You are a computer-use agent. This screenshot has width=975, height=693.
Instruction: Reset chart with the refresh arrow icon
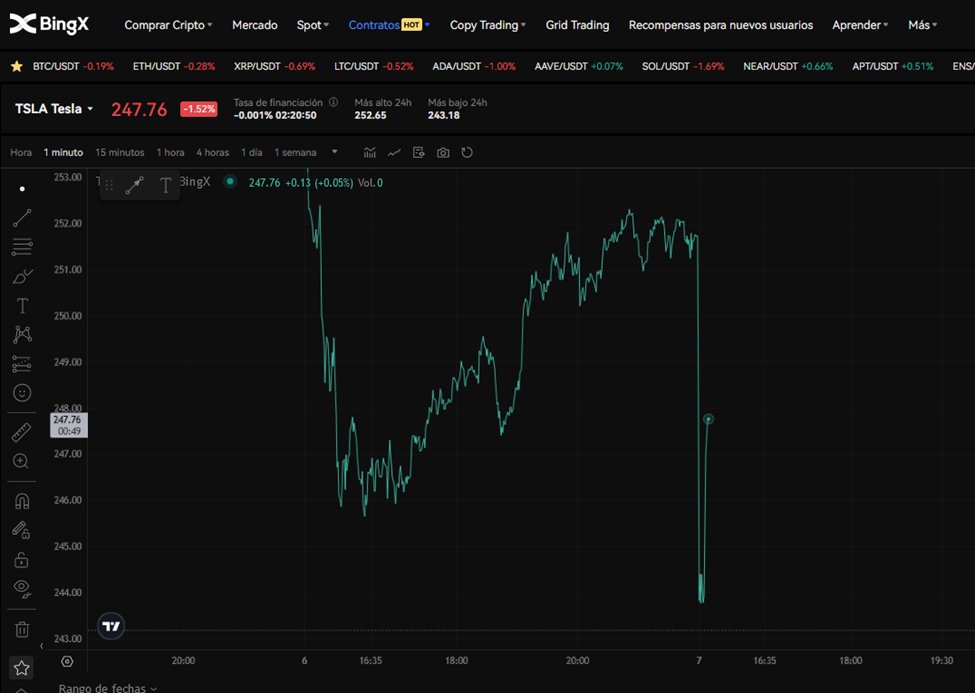pyautogui.click(x=467, y=152)
